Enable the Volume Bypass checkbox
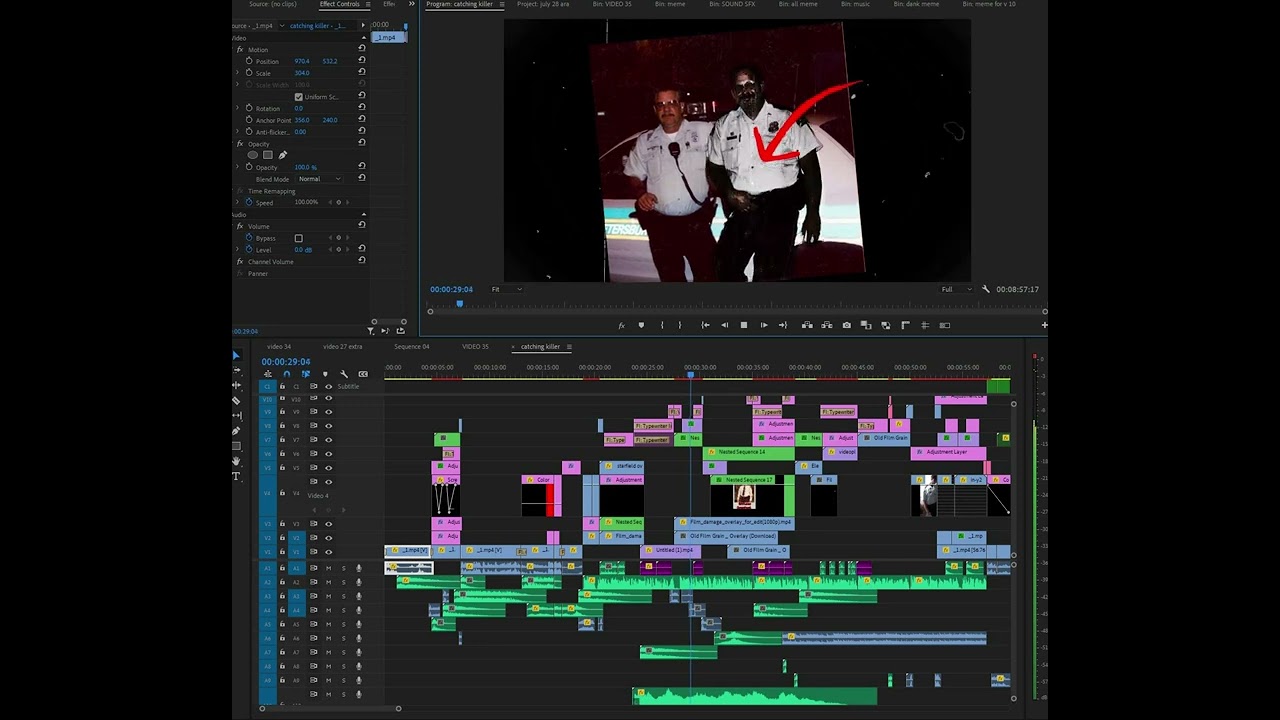Image resolution: width=1280 pixels, height=720 pixels. click(298, 238)
